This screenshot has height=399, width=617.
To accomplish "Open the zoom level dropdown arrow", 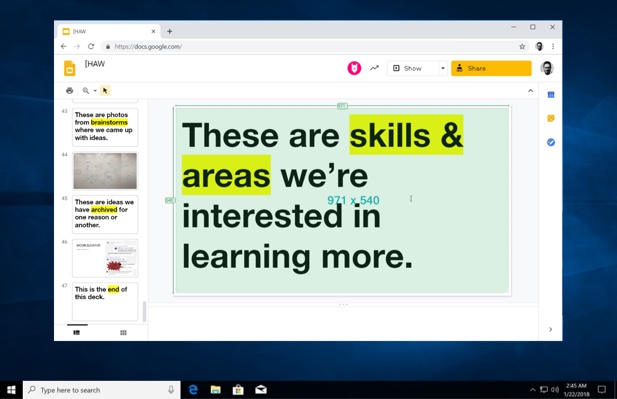I will tap(95, 91).
